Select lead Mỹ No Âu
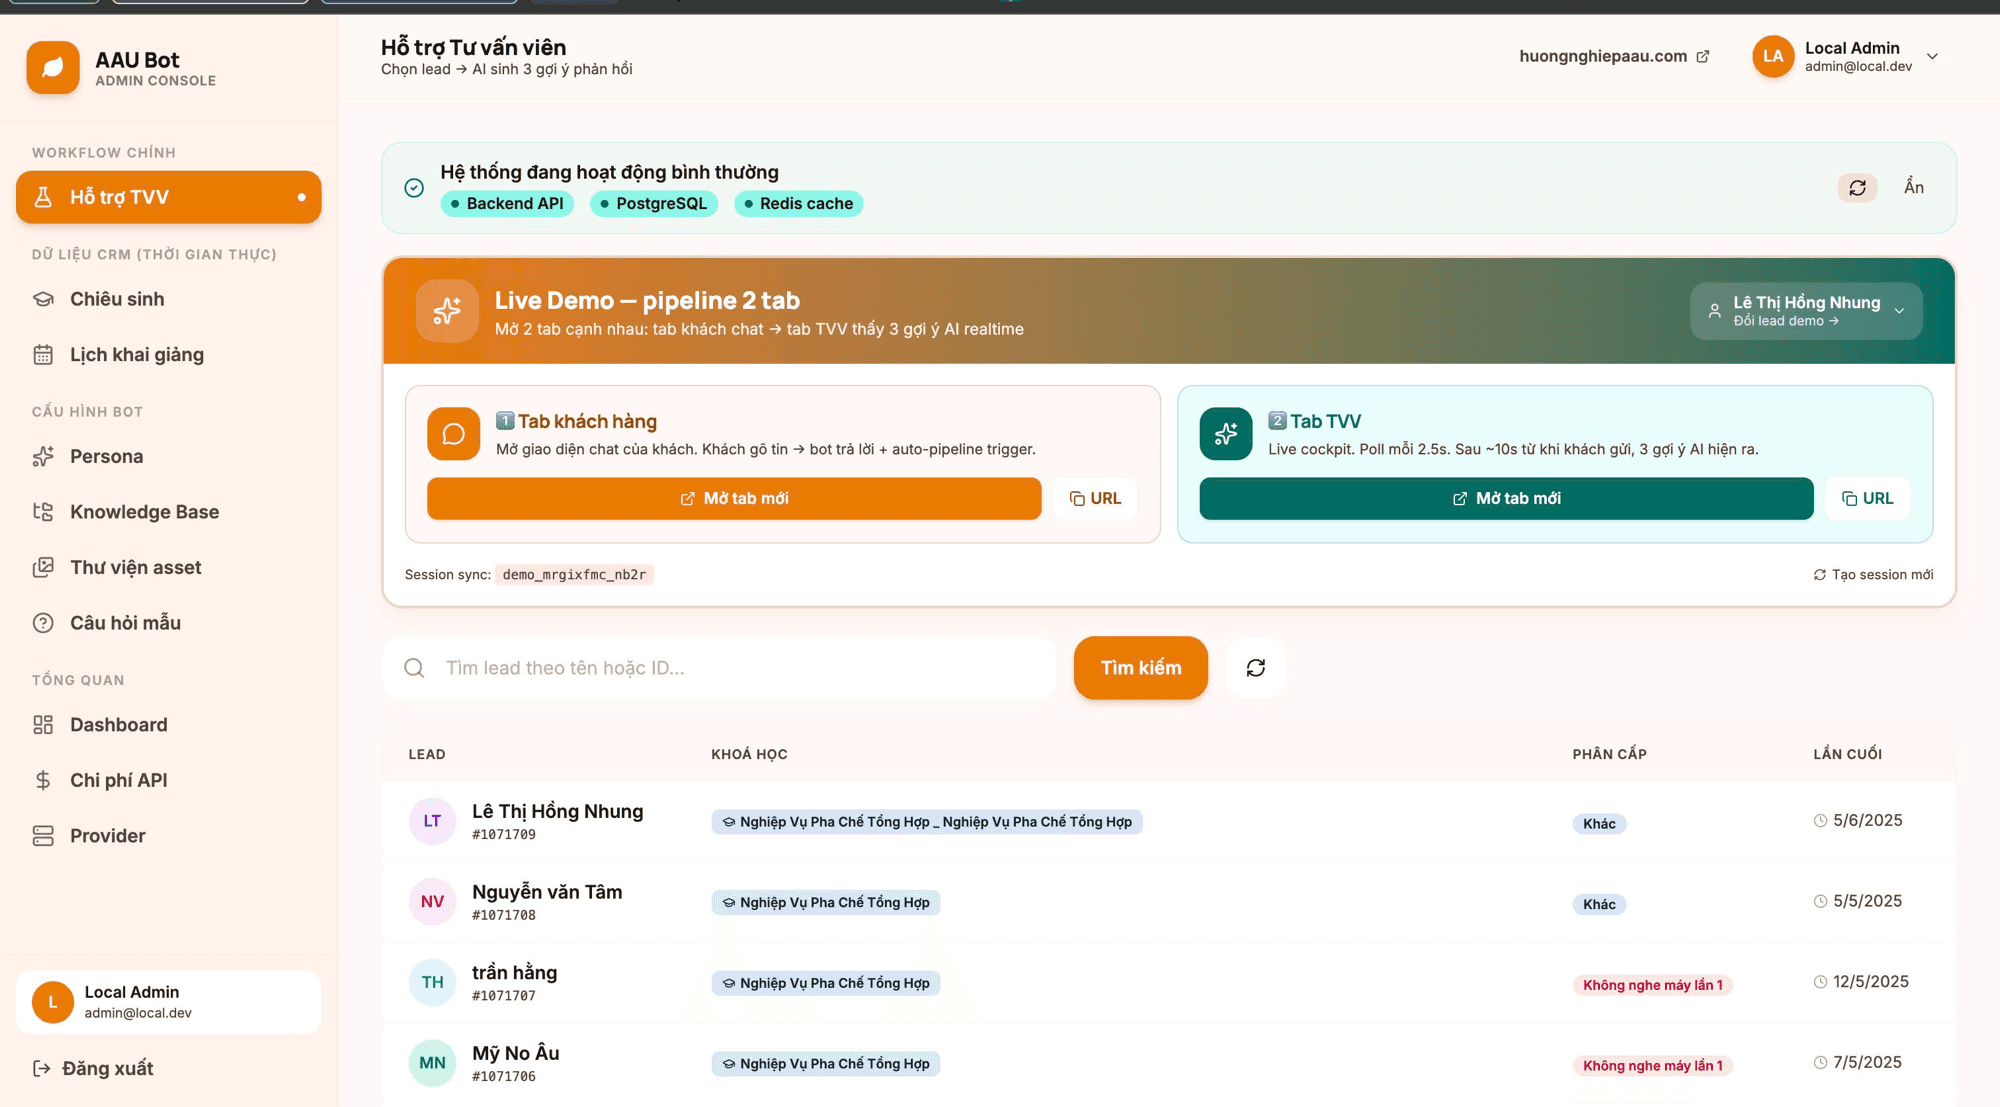 coord(515,1054)
